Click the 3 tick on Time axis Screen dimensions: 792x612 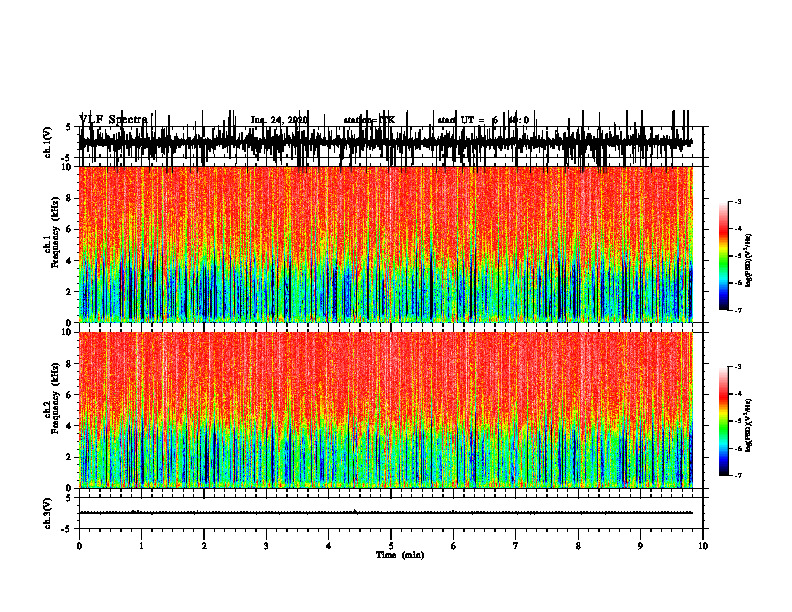[x=266, y=546]
